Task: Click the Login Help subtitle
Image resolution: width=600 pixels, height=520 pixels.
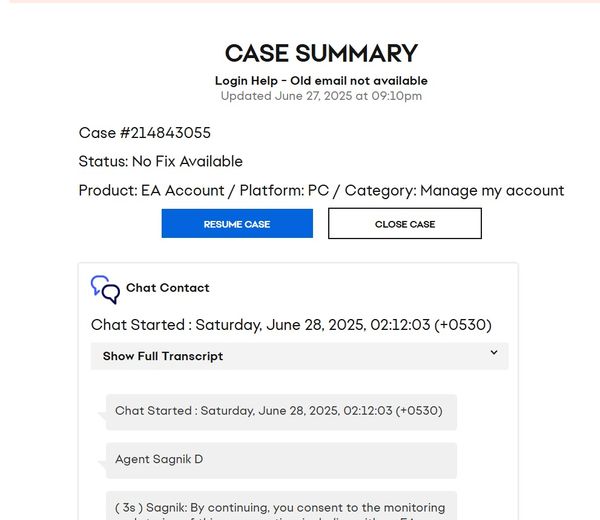Action: 321,81
